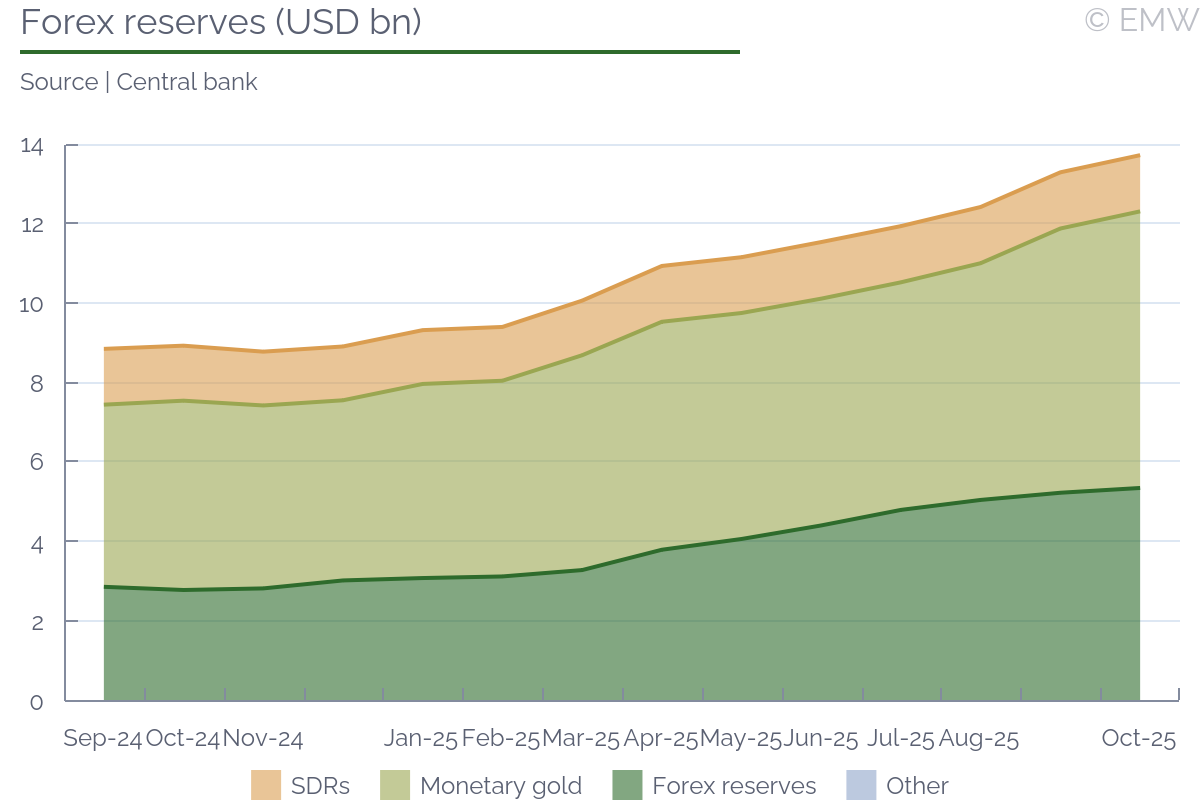The height and width of the screenshot is (800, 1200).
Task: Toggle the Forex reserves legend label
Action: tap(733, 787)
